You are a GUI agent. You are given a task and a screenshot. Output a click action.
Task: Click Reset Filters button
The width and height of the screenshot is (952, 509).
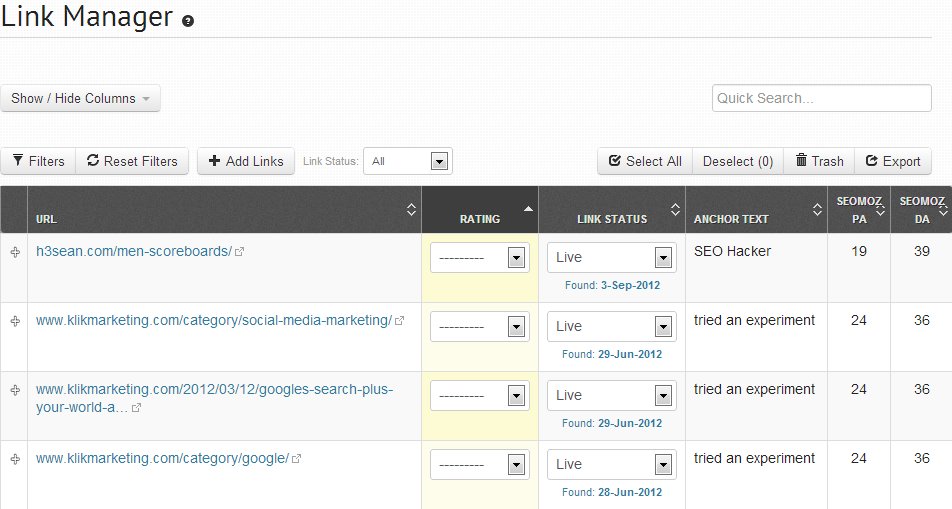click(x=132, y=161)
